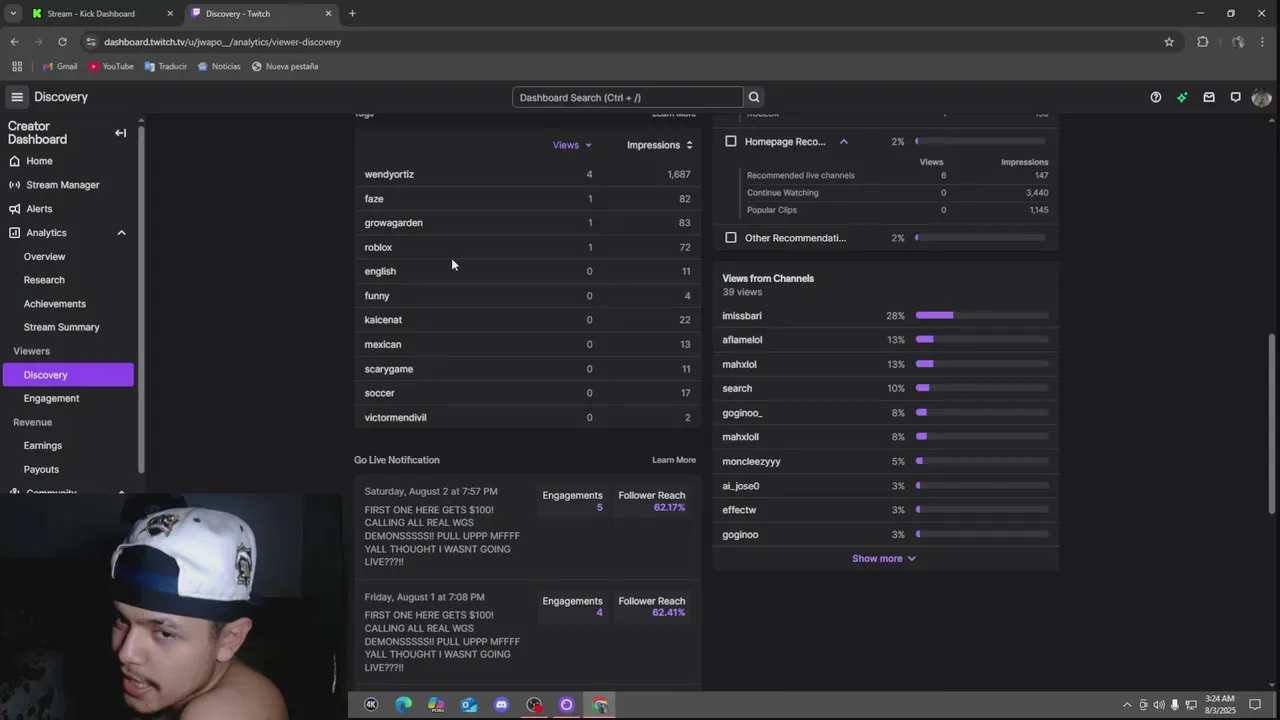Open Earnings under Revenue
This screenshot has width=1280, height=720.
(43, 446)
